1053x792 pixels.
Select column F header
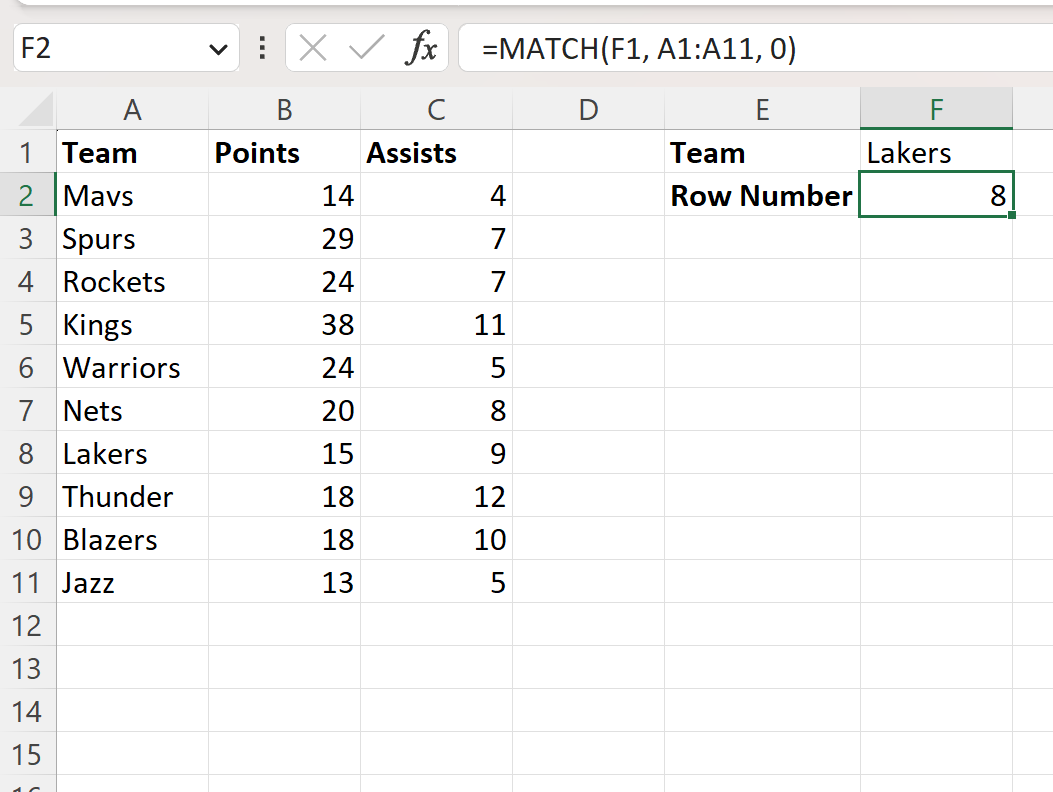click(936, 109)
